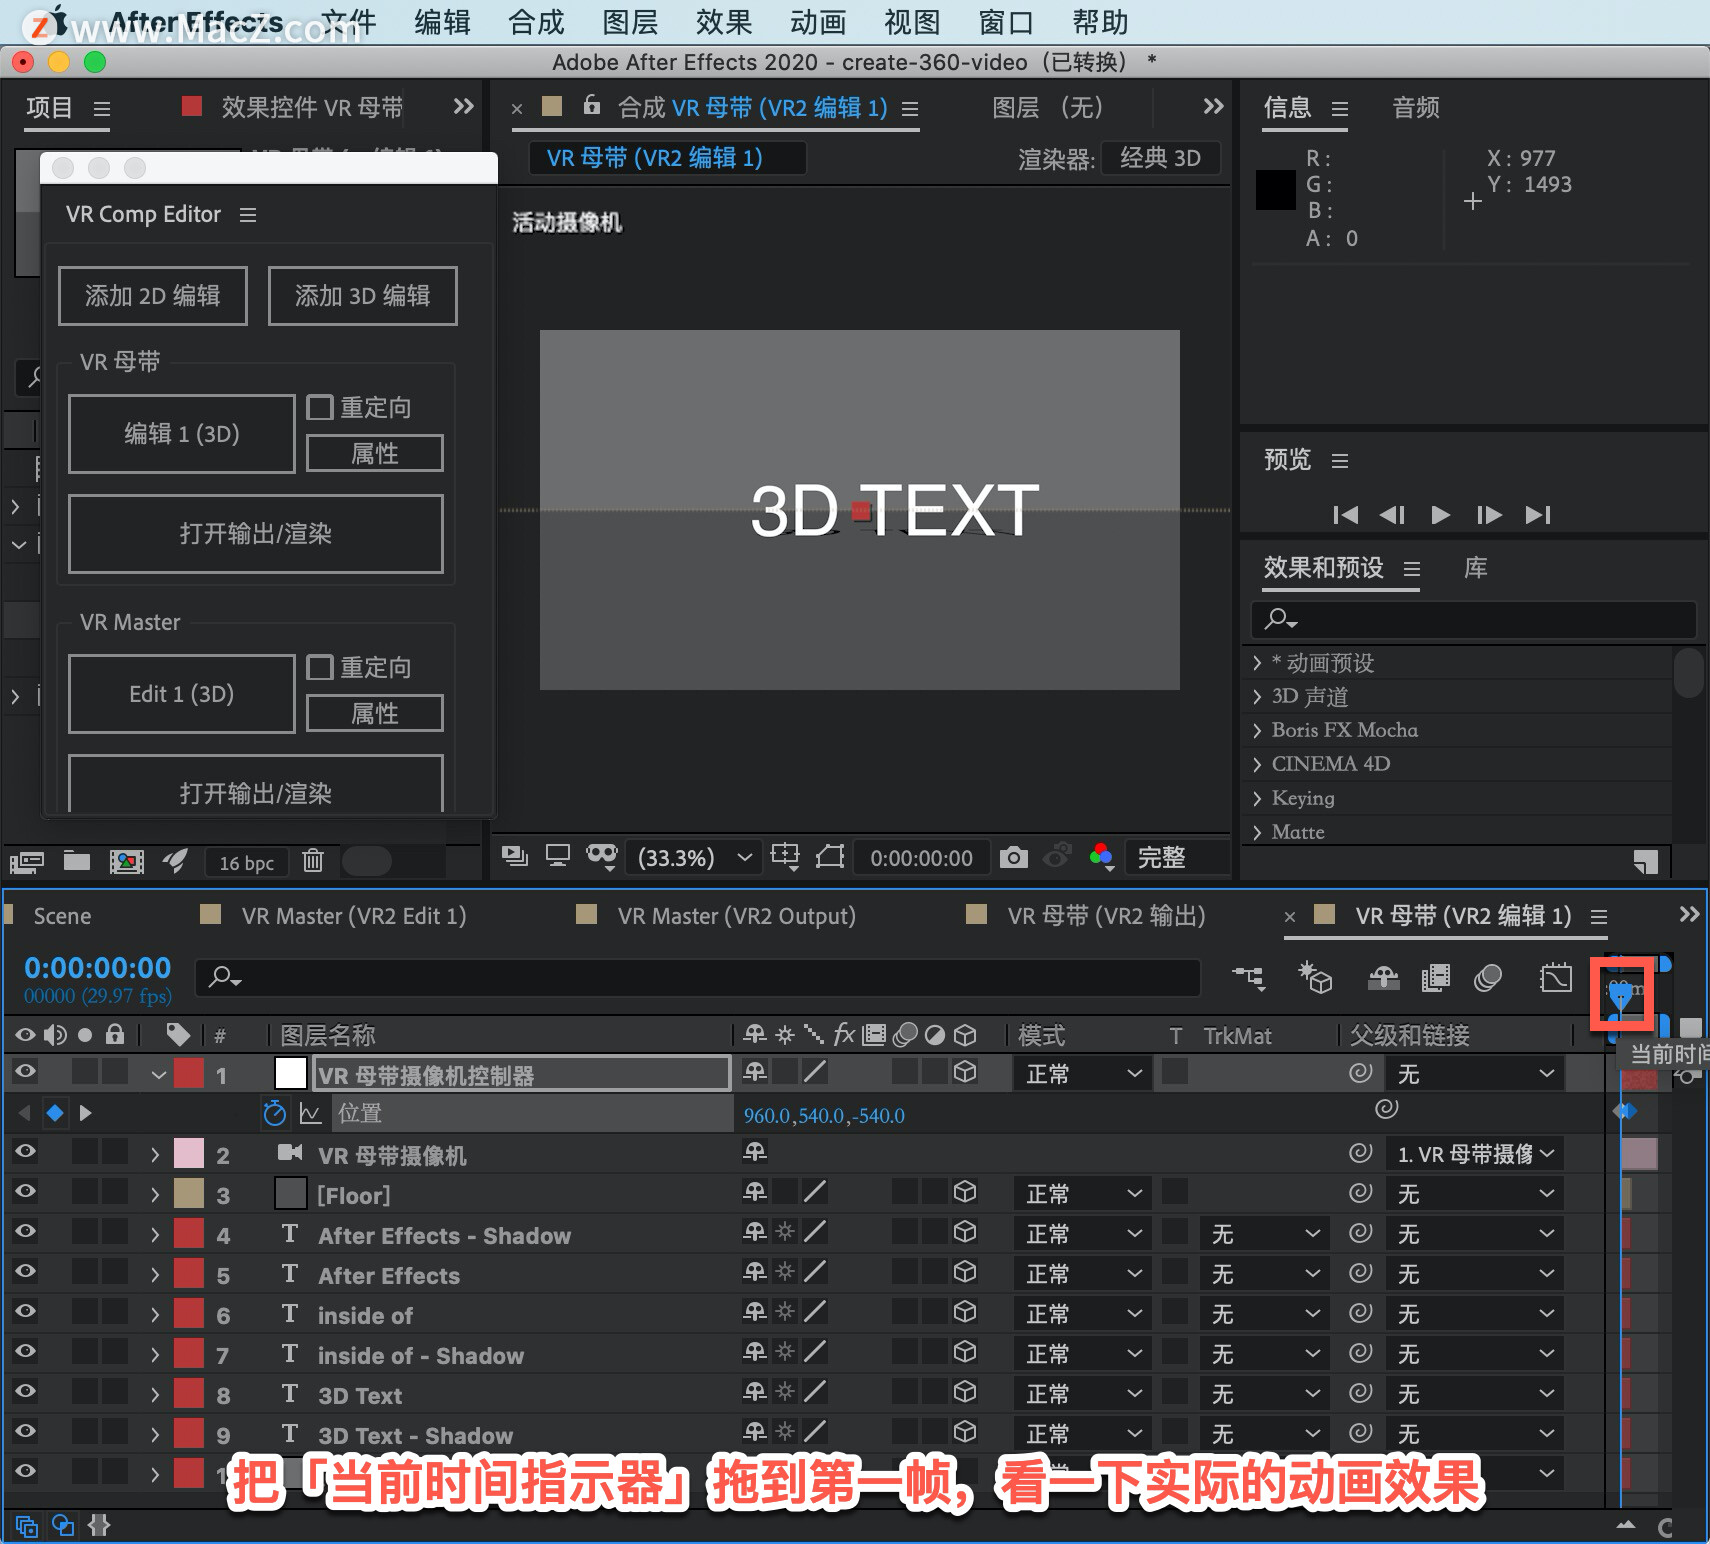The image size is (1710, 1544).
Task: Click red label color of layer 1
Action: [x=189, y=1073]
